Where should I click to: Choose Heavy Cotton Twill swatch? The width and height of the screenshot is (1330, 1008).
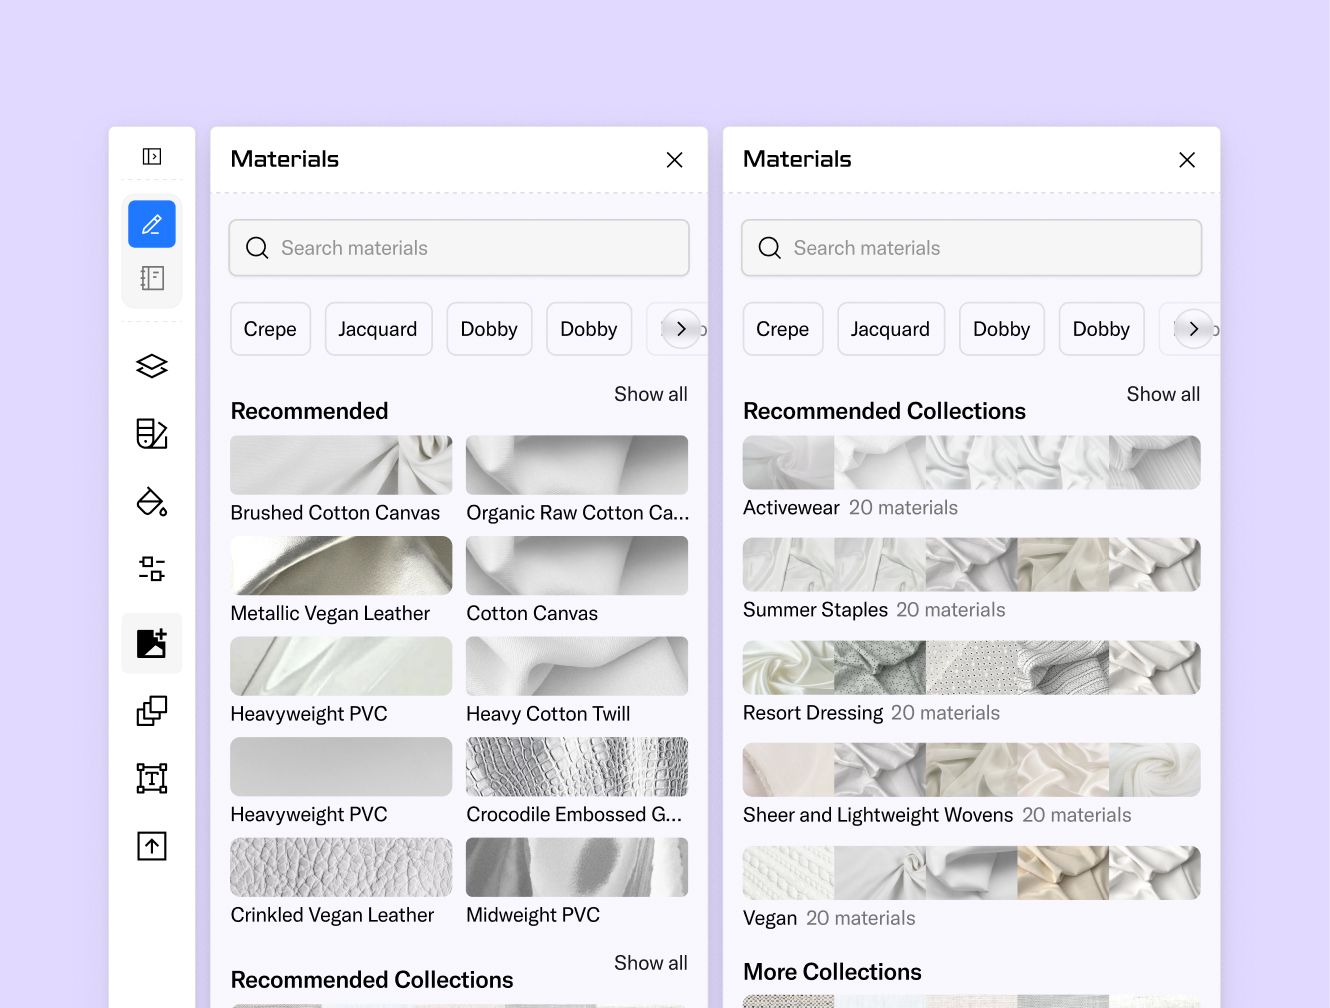coord(577,666)
